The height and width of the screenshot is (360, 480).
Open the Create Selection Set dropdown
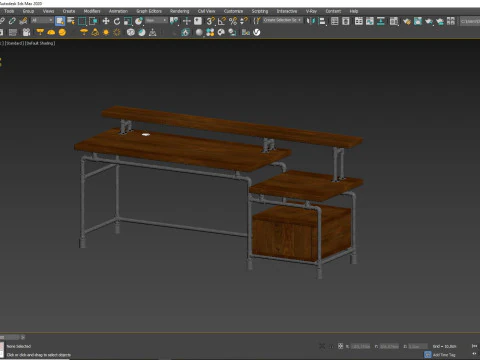(x=282, y=20)
